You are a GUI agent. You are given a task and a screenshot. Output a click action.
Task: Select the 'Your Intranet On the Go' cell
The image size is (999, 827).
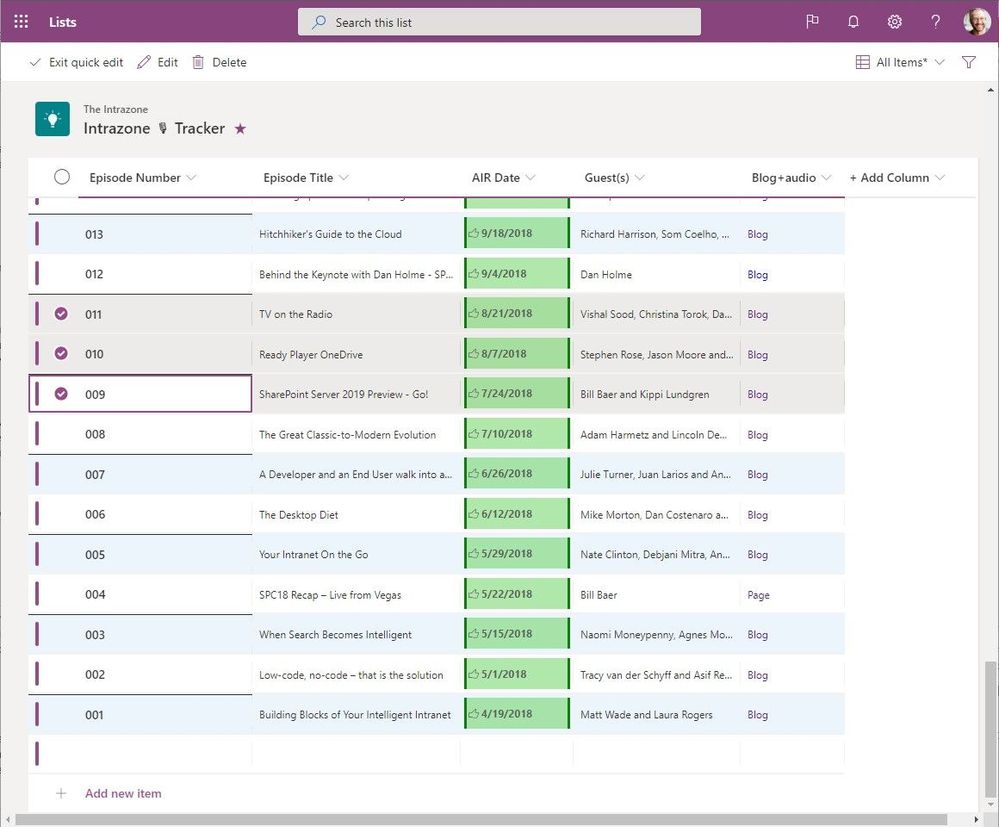(356, 554)
